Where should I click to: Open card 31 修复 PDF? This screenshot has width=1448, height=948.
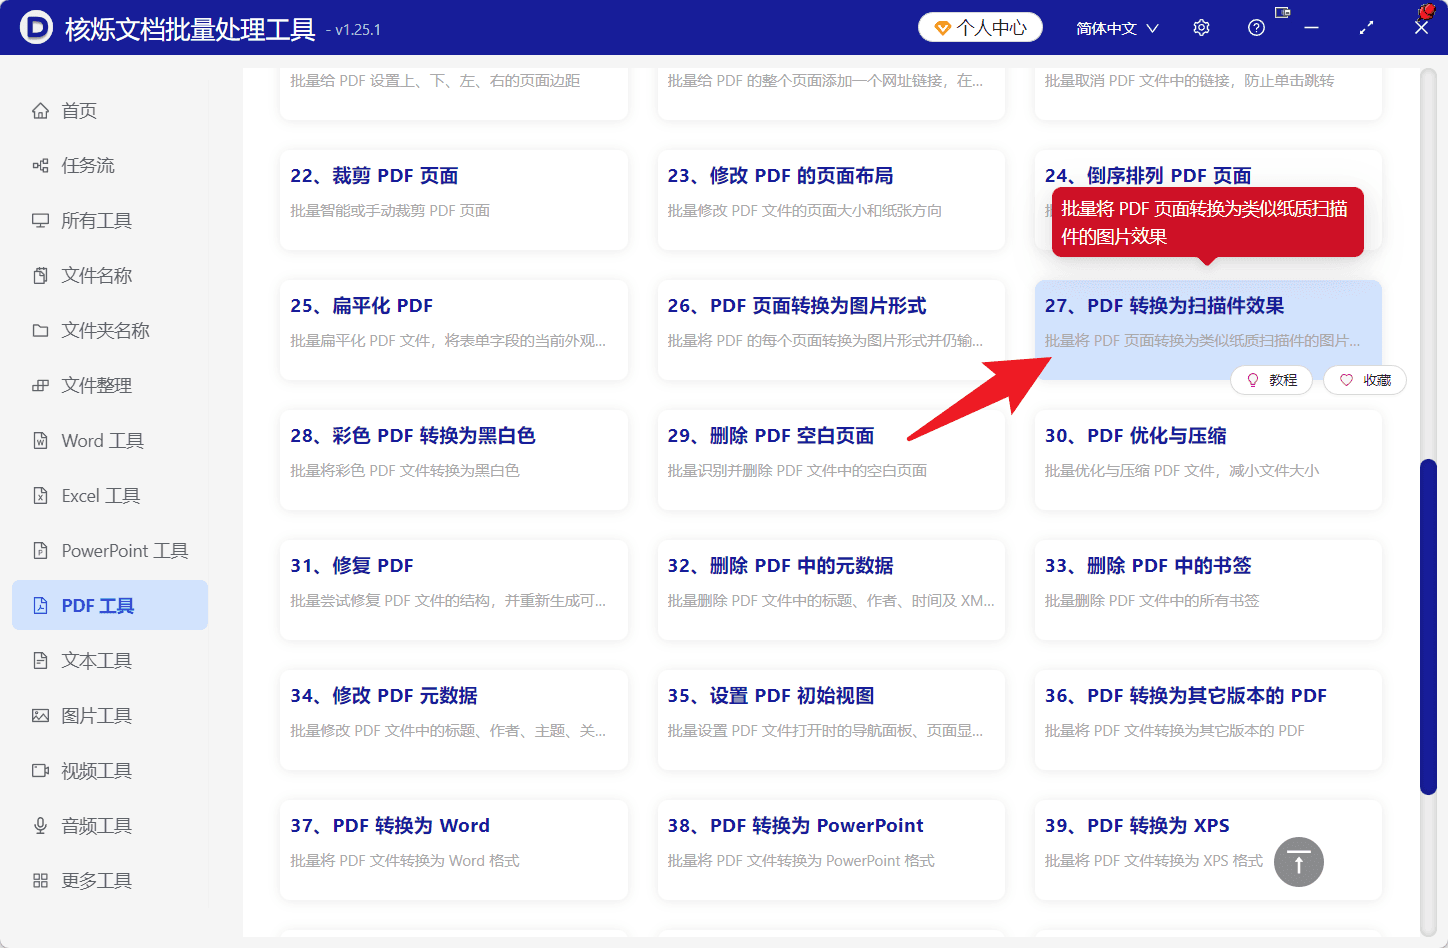tap(454, 590)
